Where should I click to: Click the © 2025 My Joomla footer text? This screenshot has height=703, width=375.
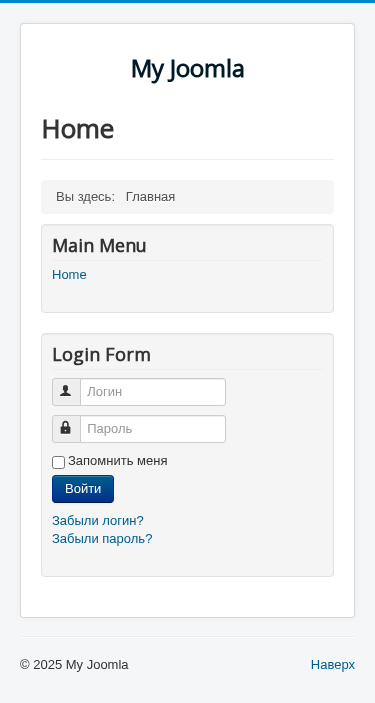74,664
